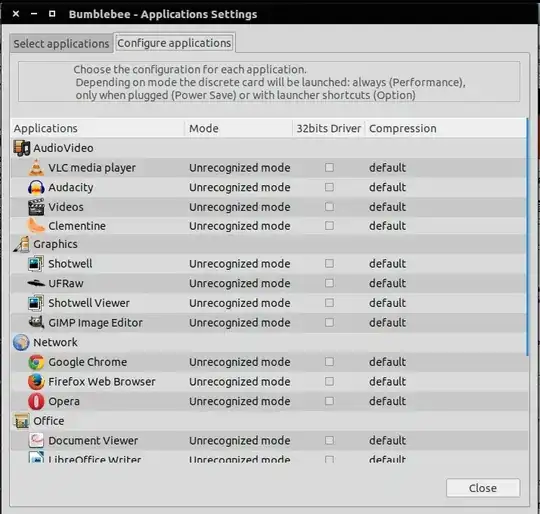540x514 pixels.
Task: Change Mode for Audacity row
Action: pyautogui.click(x=239, y=187)
